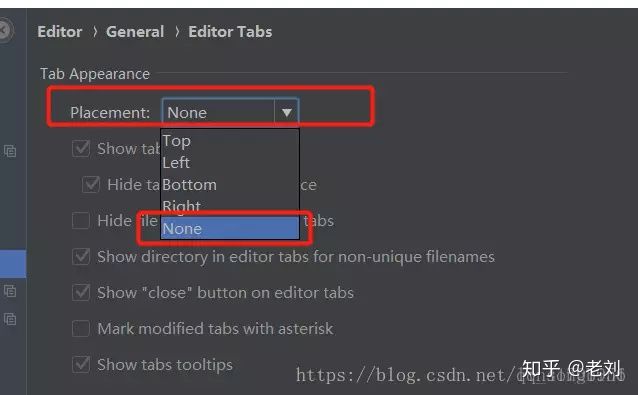Click the General breadcrumb link
The height and width of the screenshot is (395, 638).
coord(135,32)
